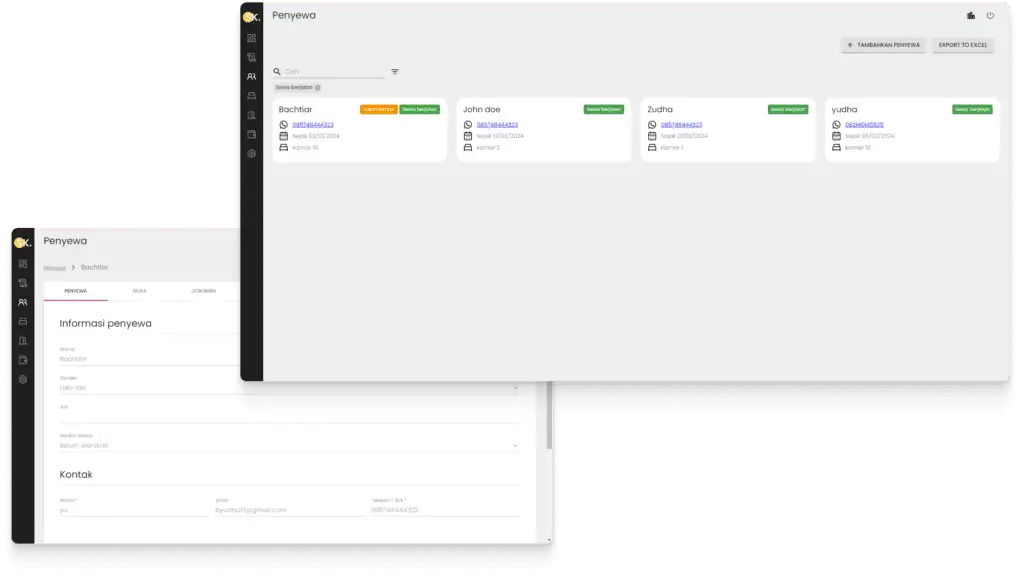Viewport: 1024px width, 584px height.
Task: Click the wallet icon in bottom window sidebar
Action: 23,360
